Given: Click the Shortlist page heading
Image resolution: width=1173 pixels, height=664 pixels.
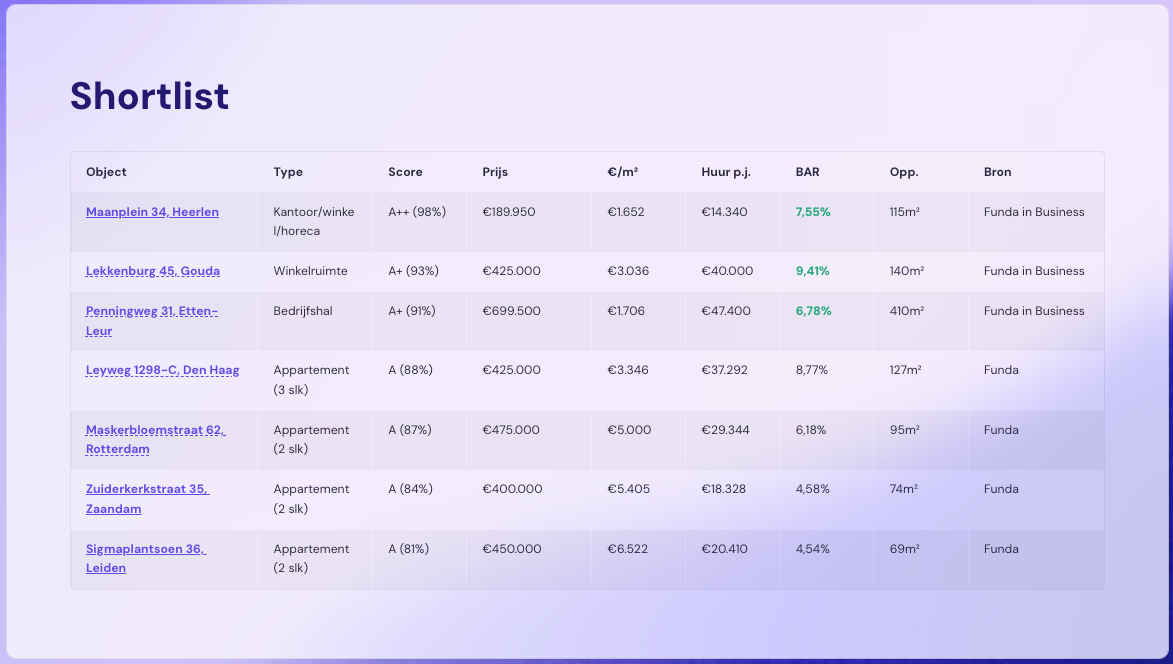Looking at the screenshot, I should tap(149, 96).
